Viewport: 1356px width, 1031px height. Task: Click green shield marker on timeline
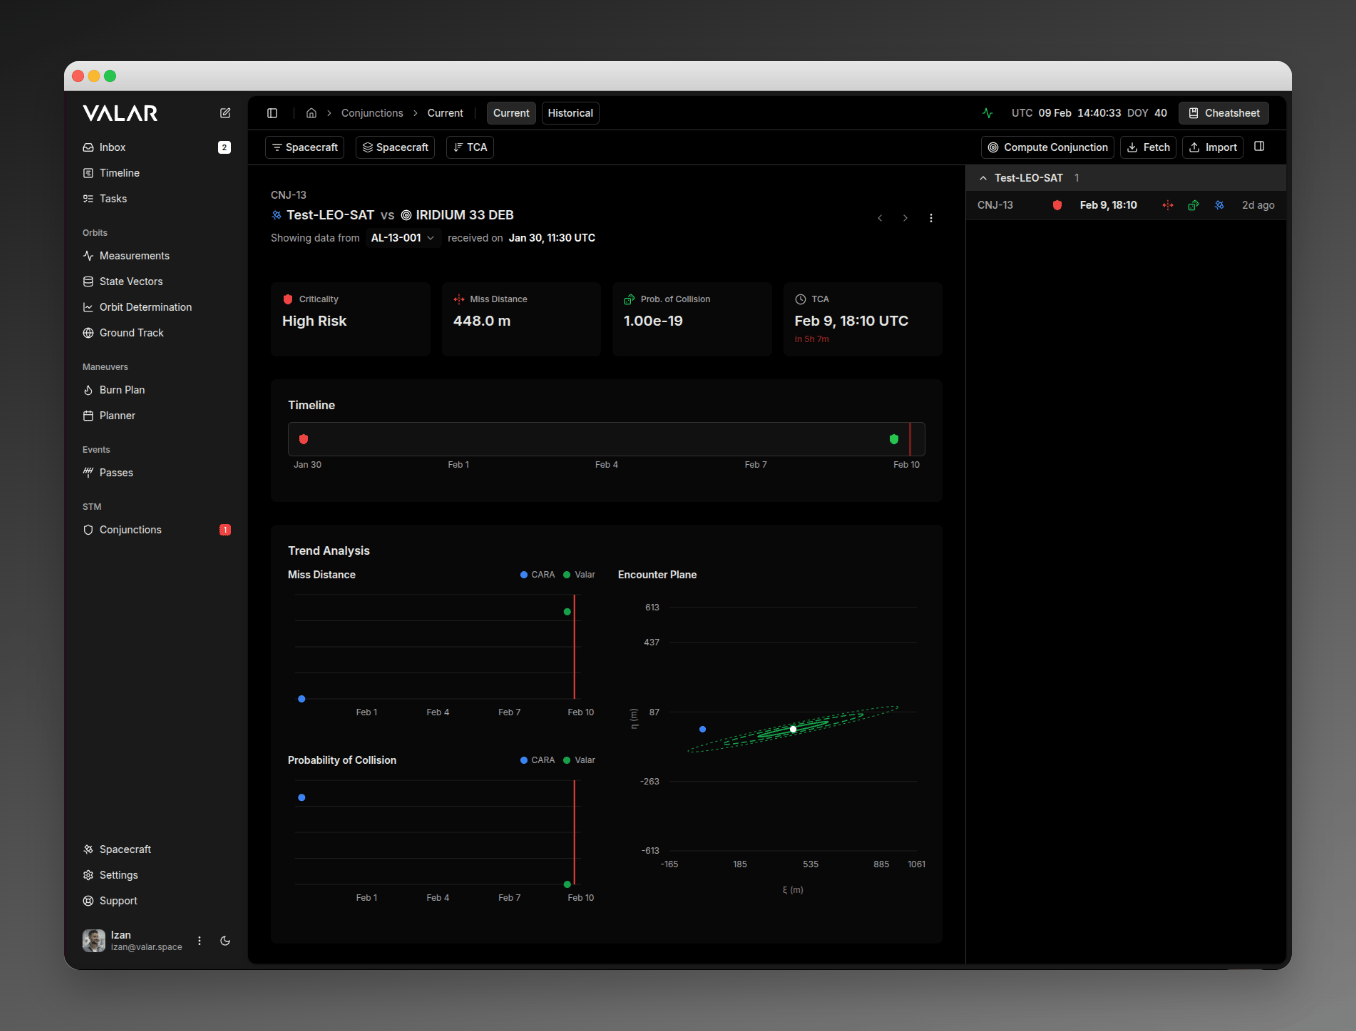[x=894, y=439]
